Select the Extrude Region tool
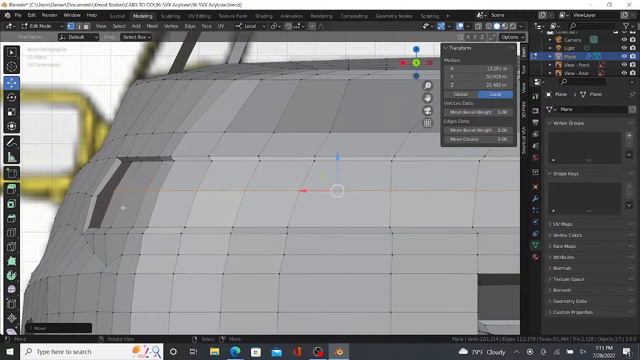640x360 pixels. [x=11, y=189]
